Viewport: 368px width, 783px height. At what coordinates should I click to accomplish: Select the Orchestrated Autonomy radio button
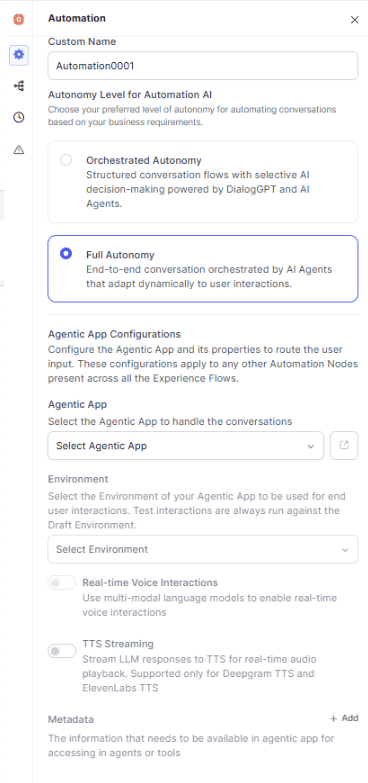click(66, 160)
